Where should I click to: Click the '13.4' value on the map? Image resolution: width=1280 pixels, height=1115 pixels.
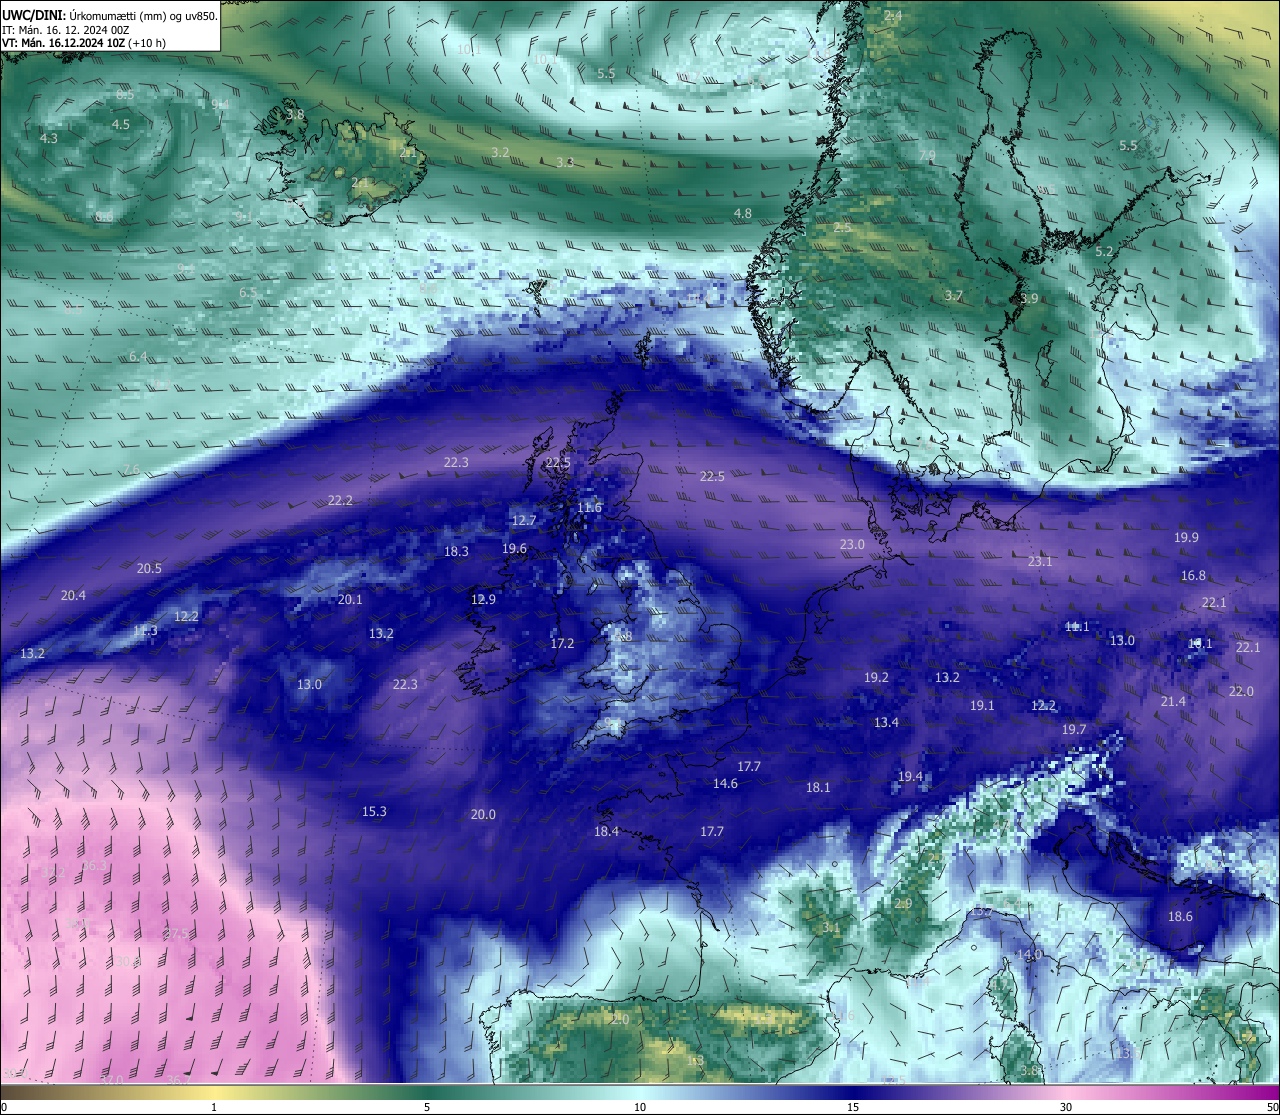886,722
